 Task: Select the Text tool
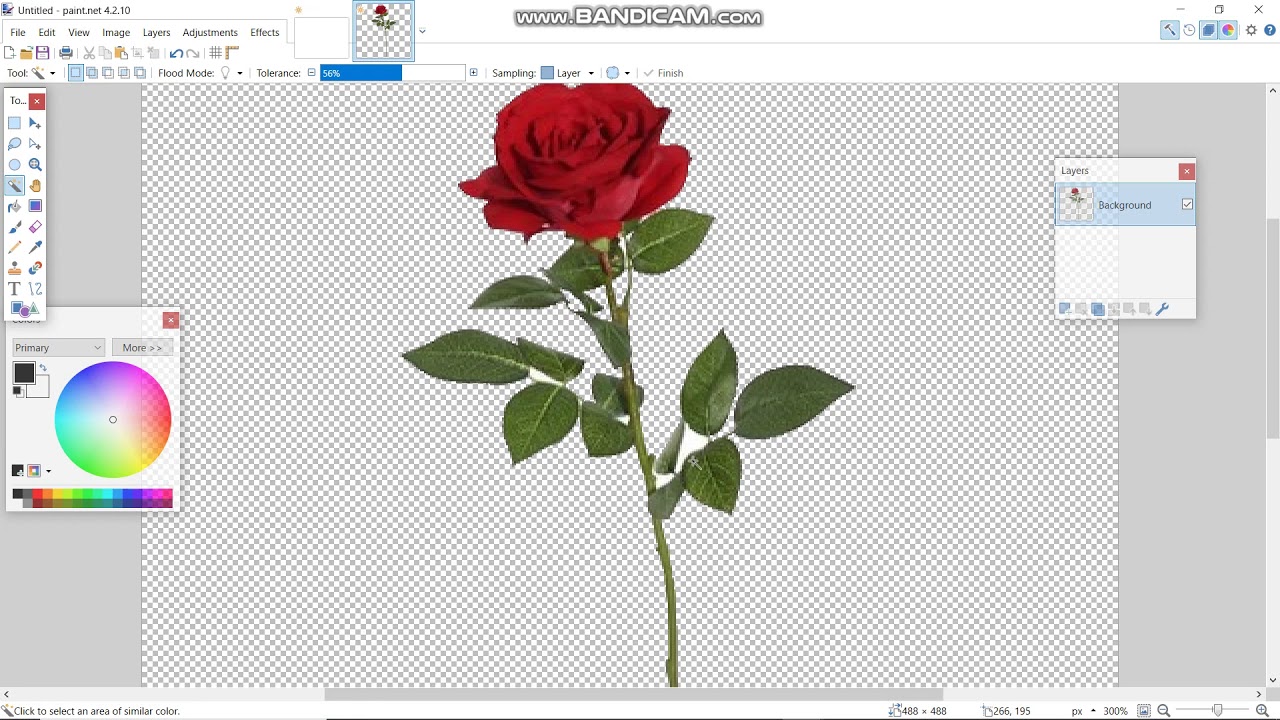15,289
